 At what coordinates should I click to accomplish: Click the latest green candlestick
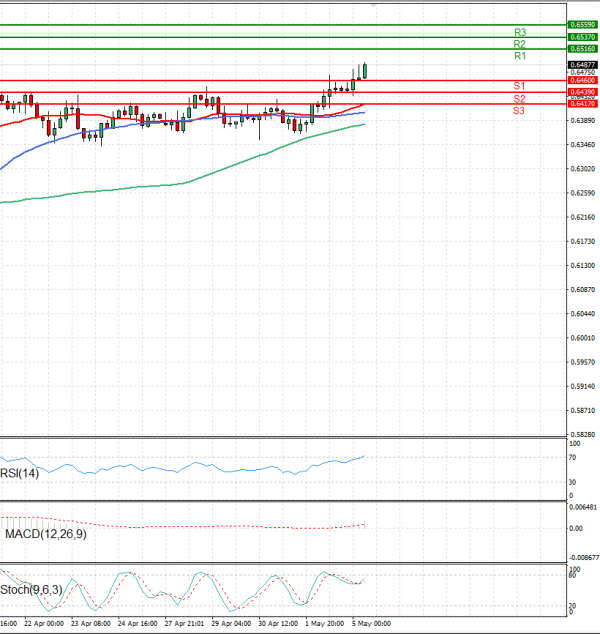366,69
